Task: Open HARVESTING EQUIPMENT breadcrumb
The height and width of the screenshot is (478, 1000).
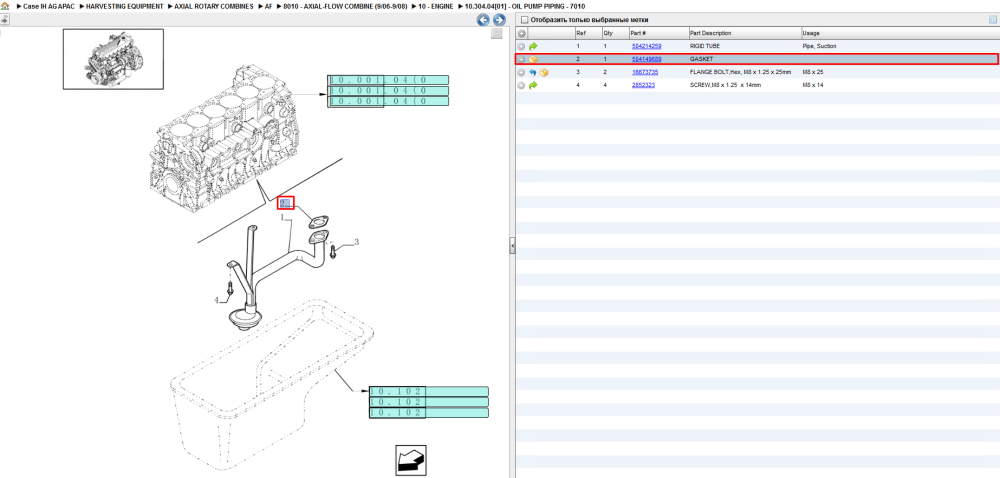Action: point(124,6)
